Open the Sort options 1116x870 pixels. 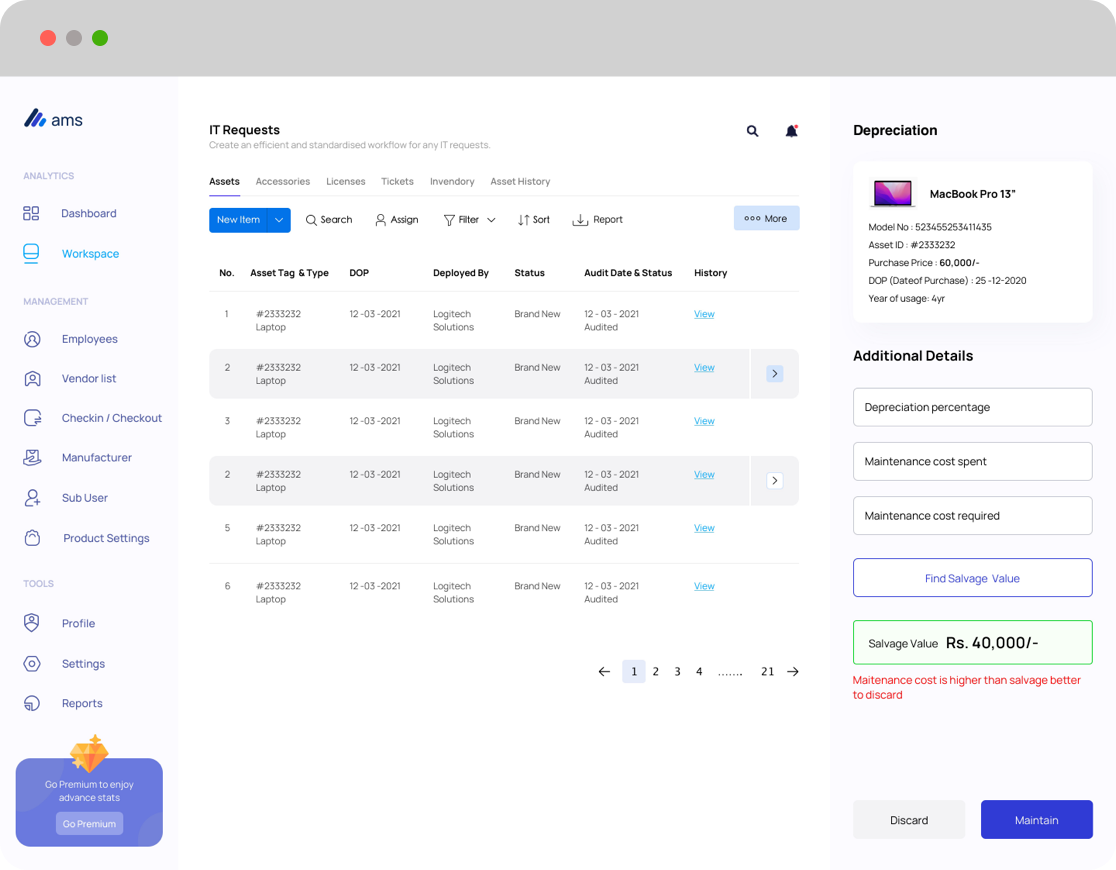534,220
